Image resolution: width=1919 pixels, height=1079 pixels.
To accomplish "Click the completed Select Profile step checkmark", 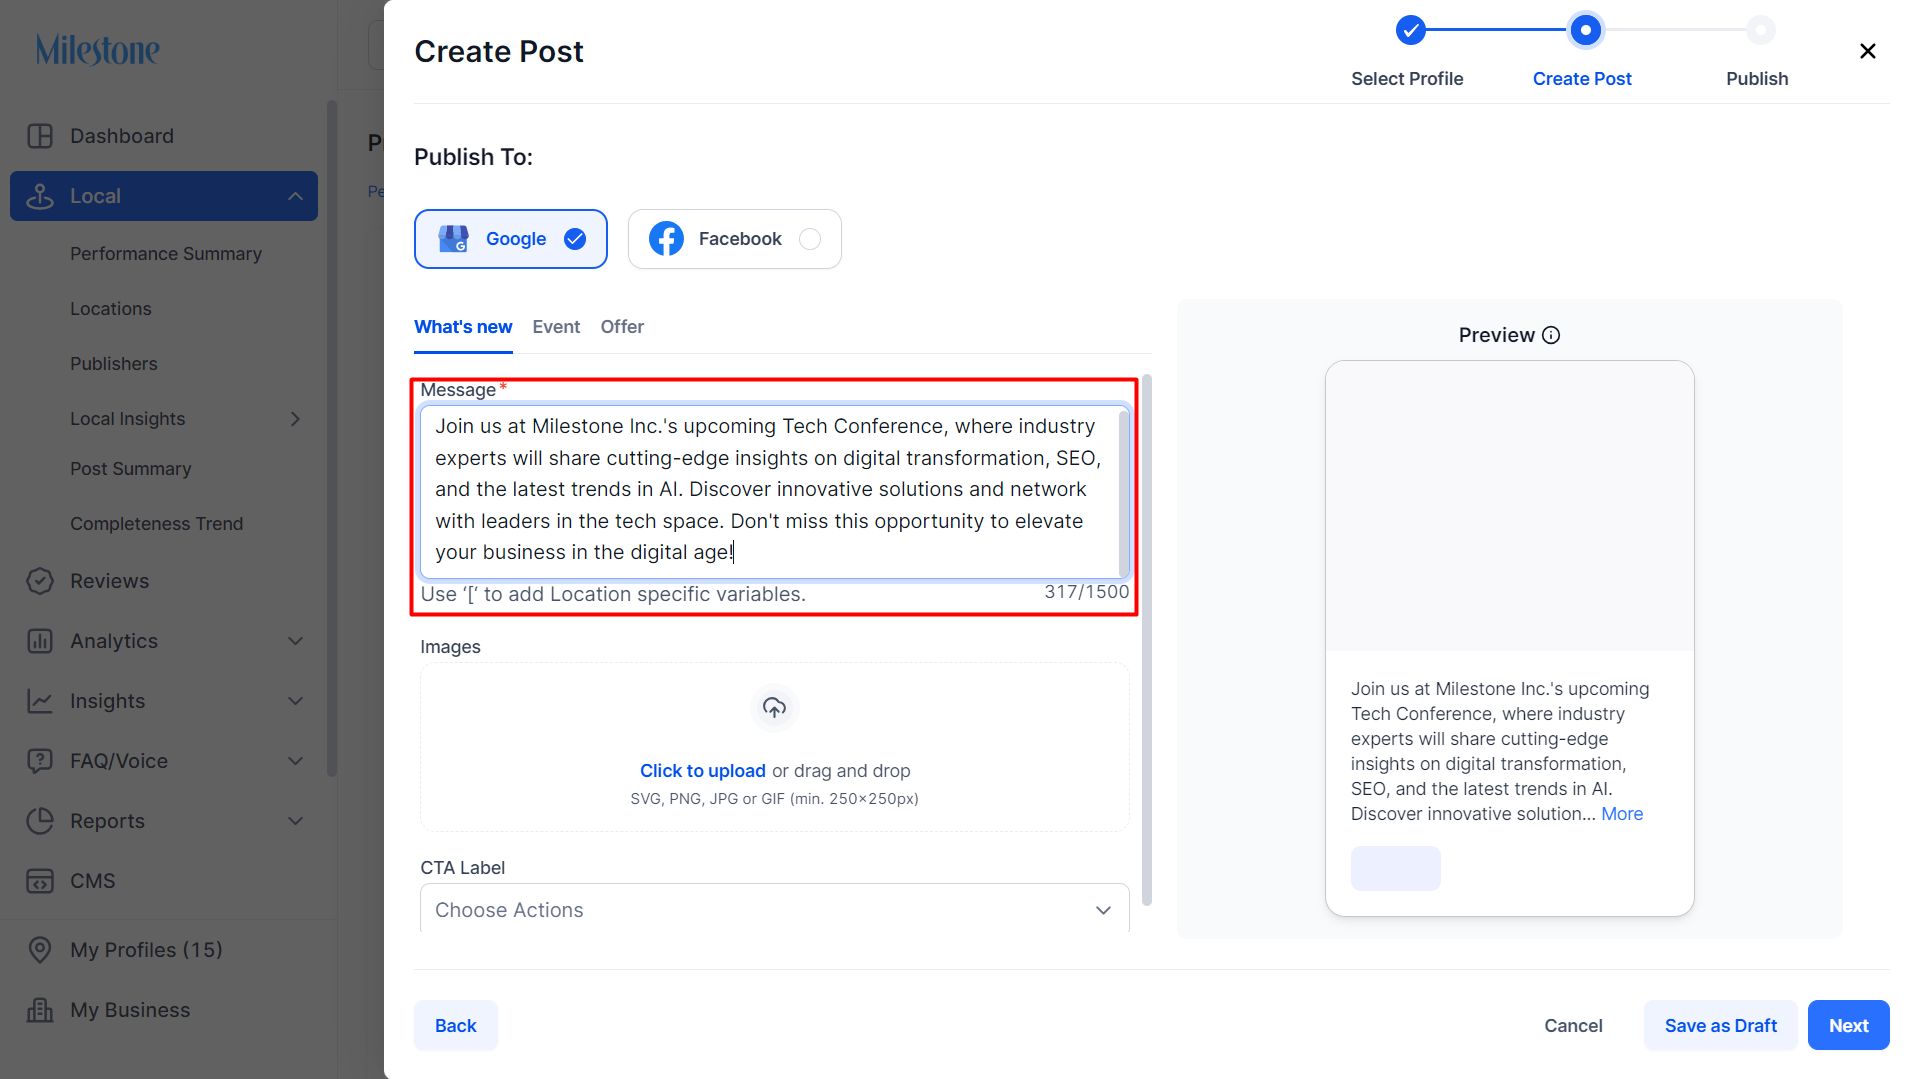I will click(x=1410, y=30).
